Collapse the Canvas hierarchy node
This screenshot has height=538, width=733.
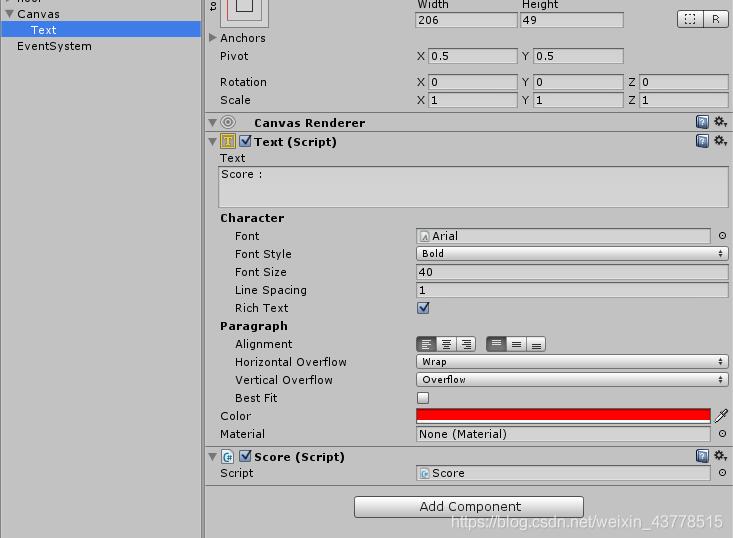click(x=9, y=14)
